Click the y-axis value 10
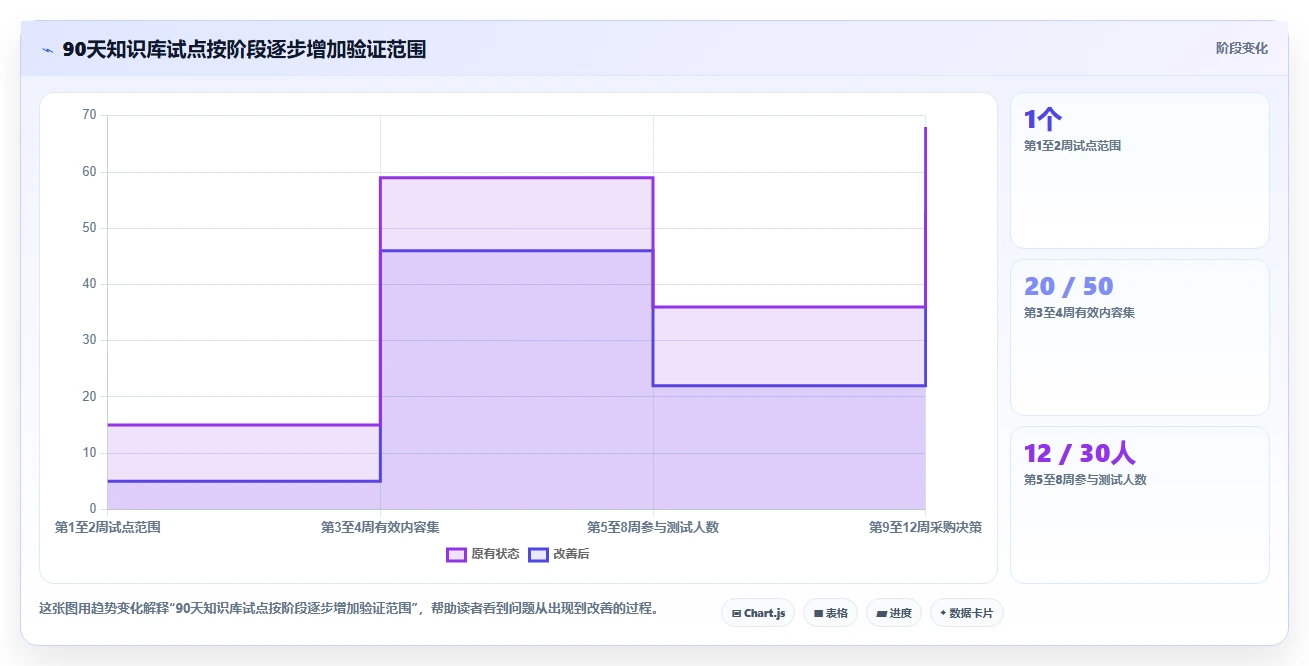Viewport: 1309px width, 666px height. pos(89,453)
